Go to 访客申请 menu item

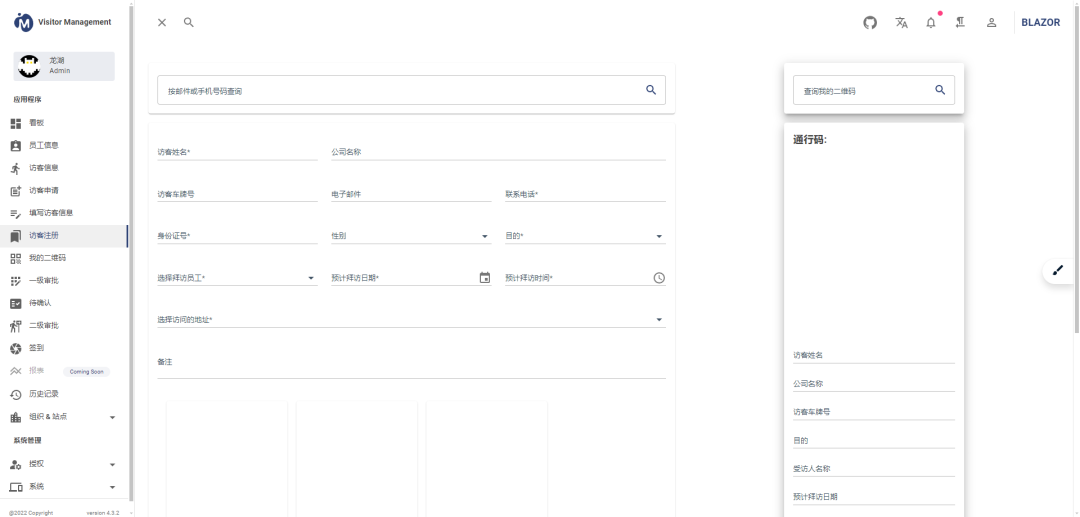click(x=64, y=191)
